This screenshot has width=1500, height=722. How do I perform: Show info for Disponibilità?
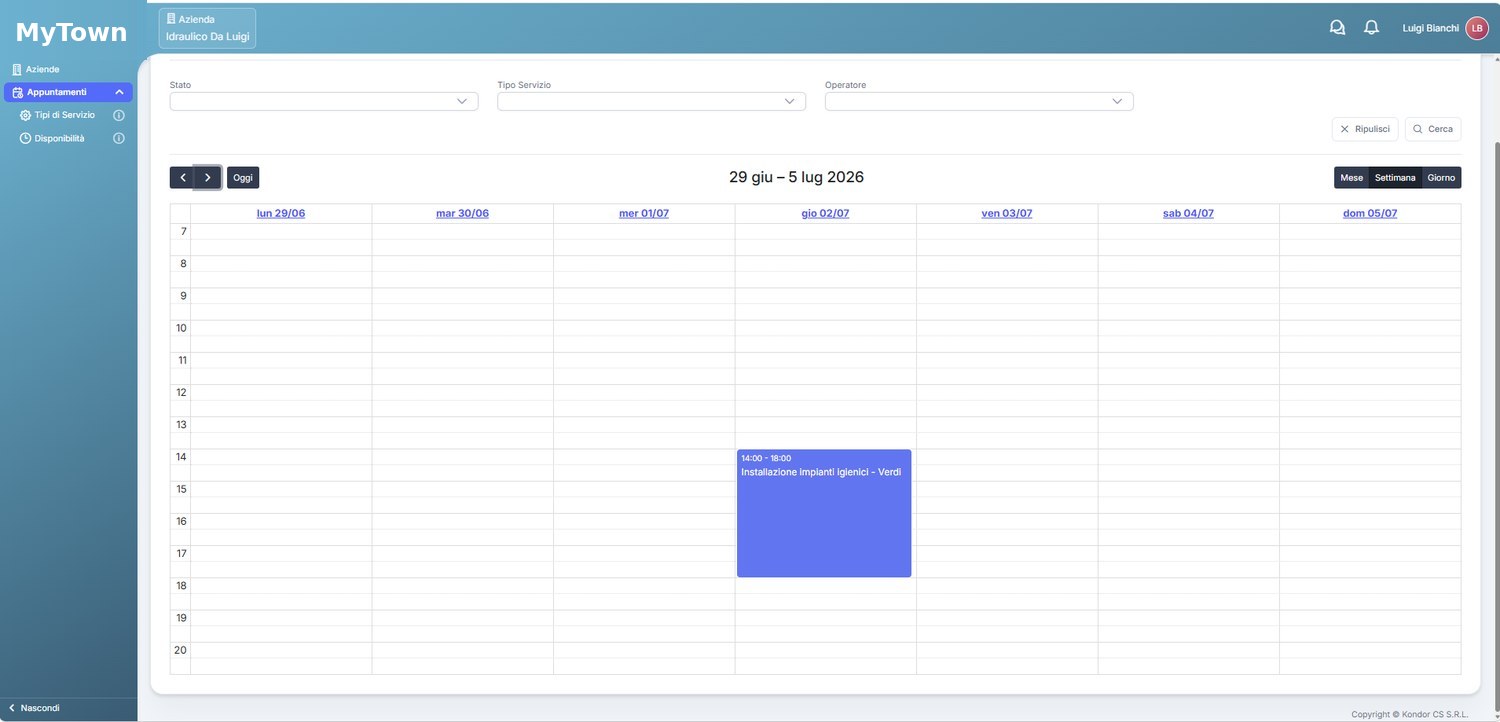click(x=119, y=139)
